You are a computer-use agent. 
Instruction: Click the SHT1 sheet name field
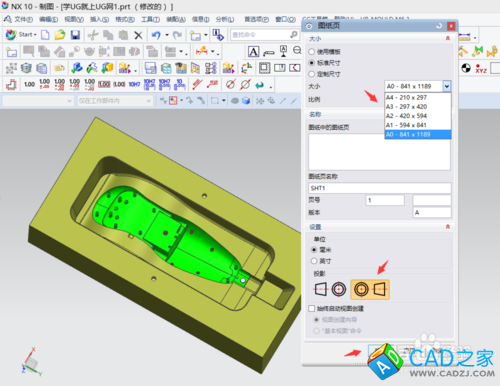click(x=380, y=188)
